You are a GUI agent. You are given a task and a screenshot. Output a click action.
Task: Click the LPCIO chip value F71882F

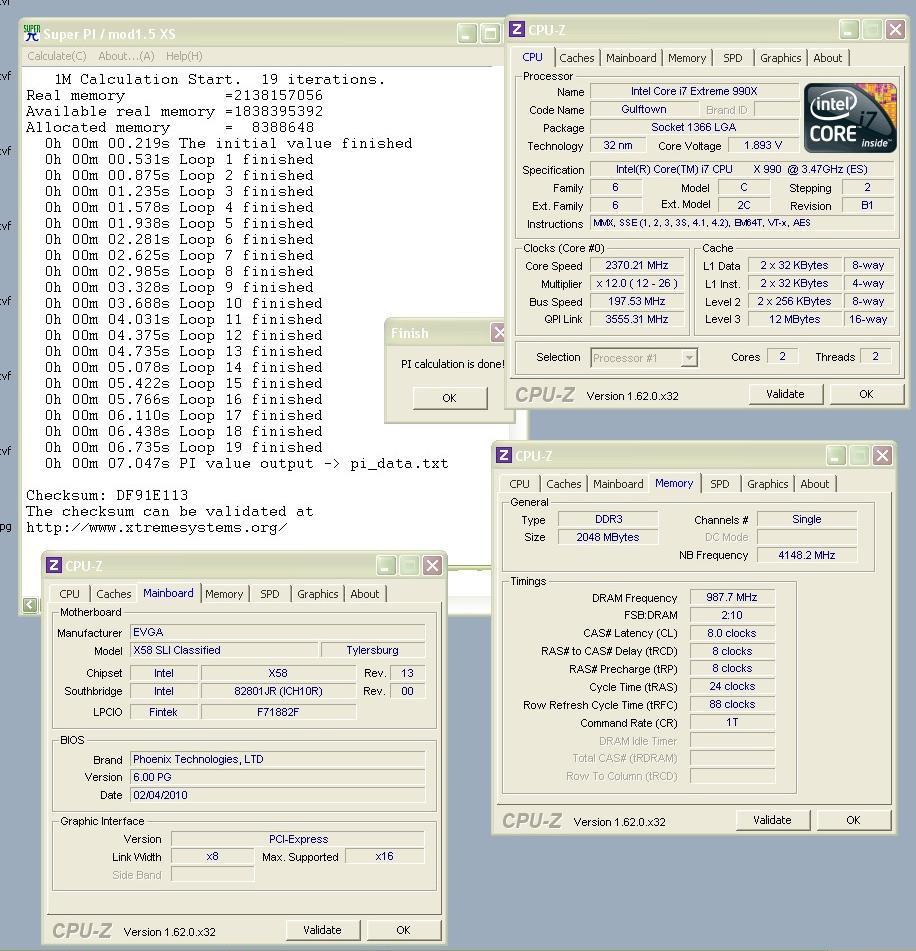(x=278, y=712)
